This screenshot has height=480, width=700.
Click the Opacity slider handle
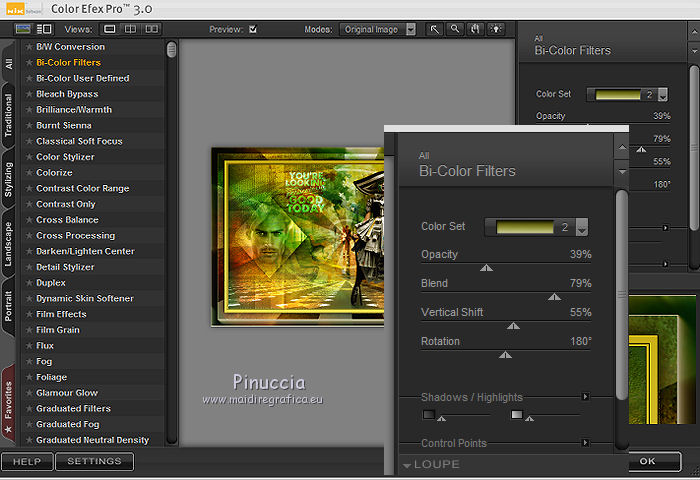pos(486,268)
